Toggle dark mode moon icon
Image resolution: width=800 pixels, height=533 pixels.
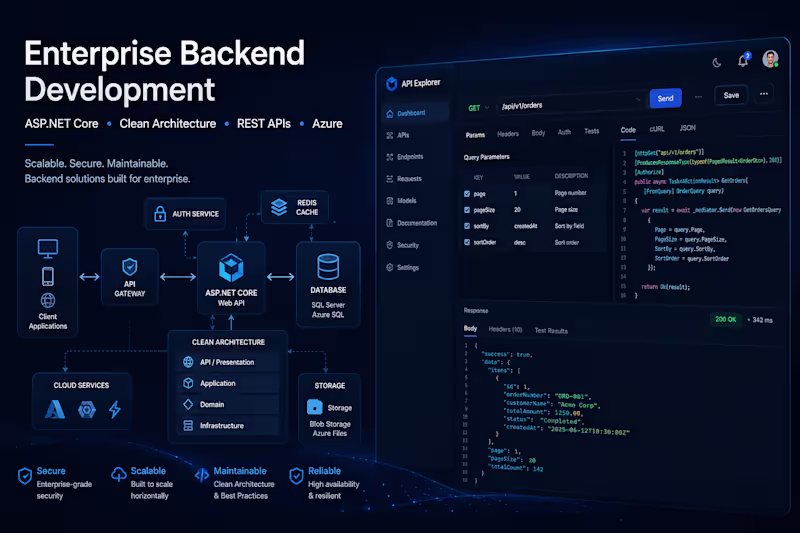[717, 63]
